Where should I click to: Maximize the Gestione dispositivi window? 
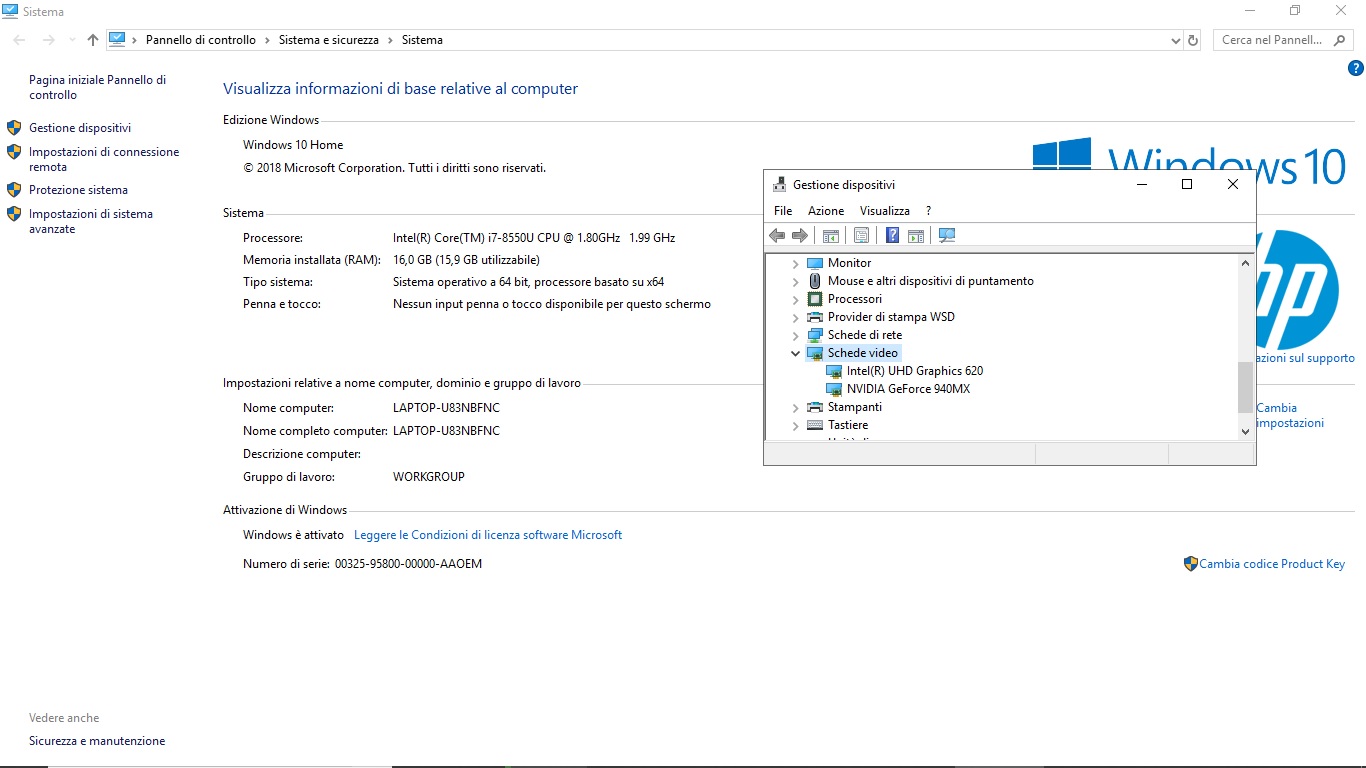pyautogui.click(x=1187, y=184)
